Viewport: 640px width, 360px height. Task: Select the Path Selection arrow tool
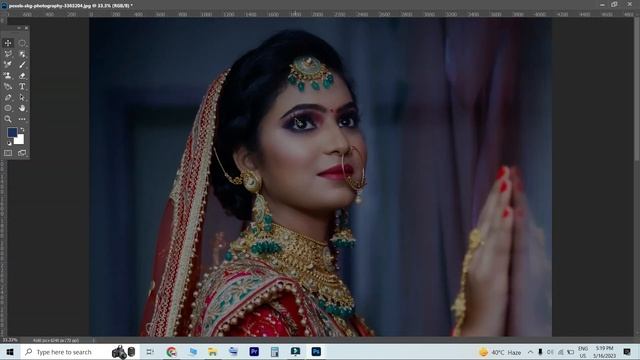click(x=22, y=98)
